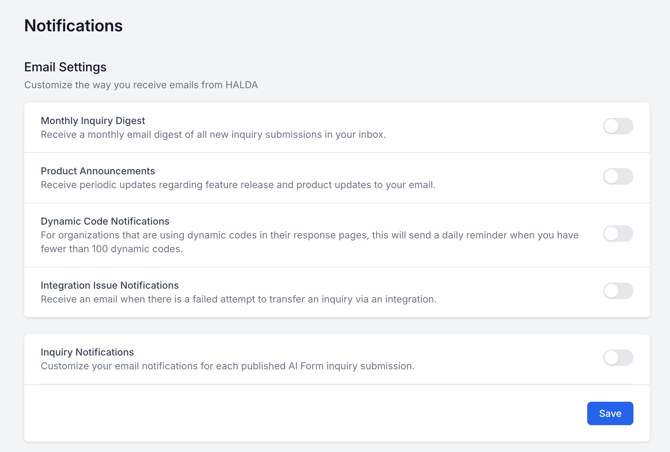670x452 pixels.
Task: Click the monthly email digest description text
Action: coord(213,135)
